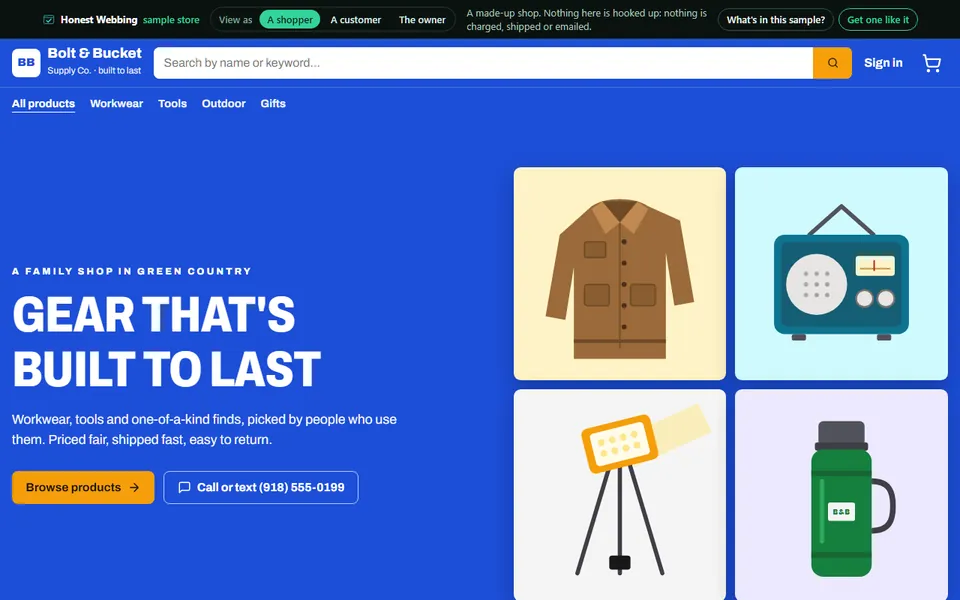Open the teal radio product tile
Viewport: 960px width, 600px height.
841,274
